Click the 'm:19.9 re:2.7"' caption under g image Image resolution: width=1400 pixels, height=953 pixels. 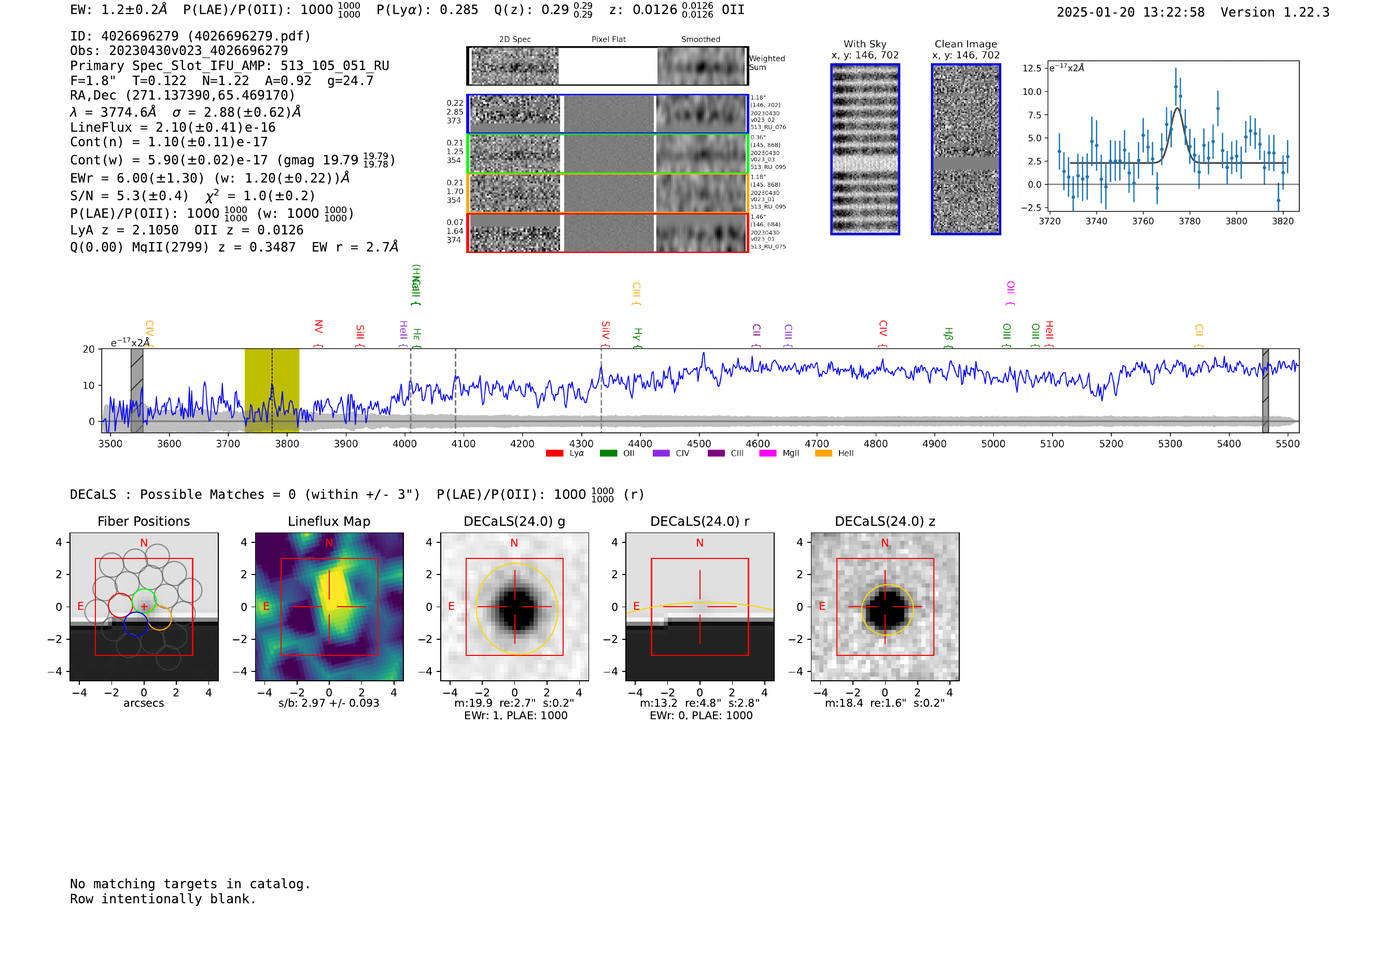click(x=514, y=703)
